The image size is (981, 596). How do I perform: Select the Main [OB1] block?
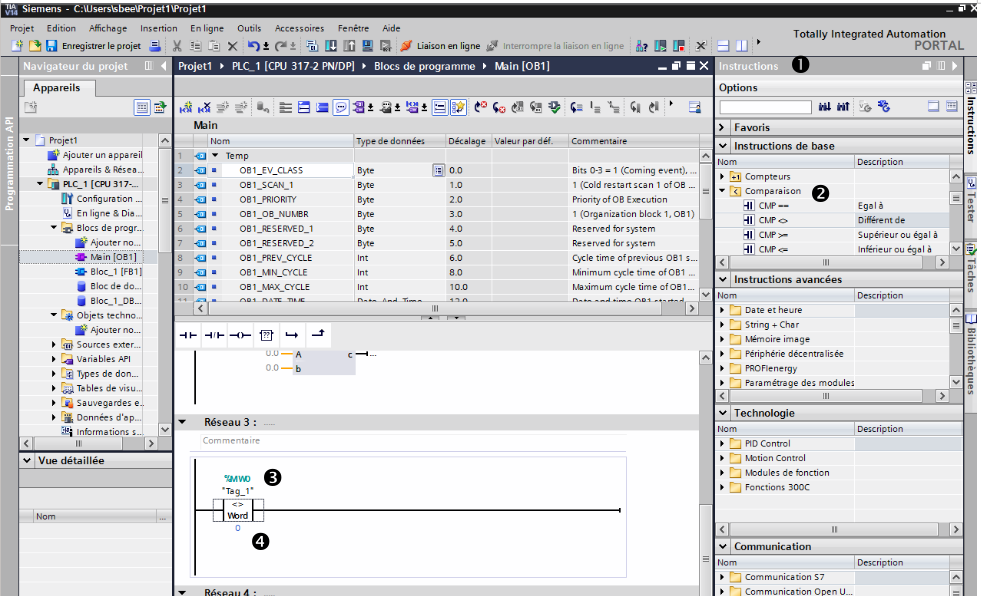pos(112,257)
